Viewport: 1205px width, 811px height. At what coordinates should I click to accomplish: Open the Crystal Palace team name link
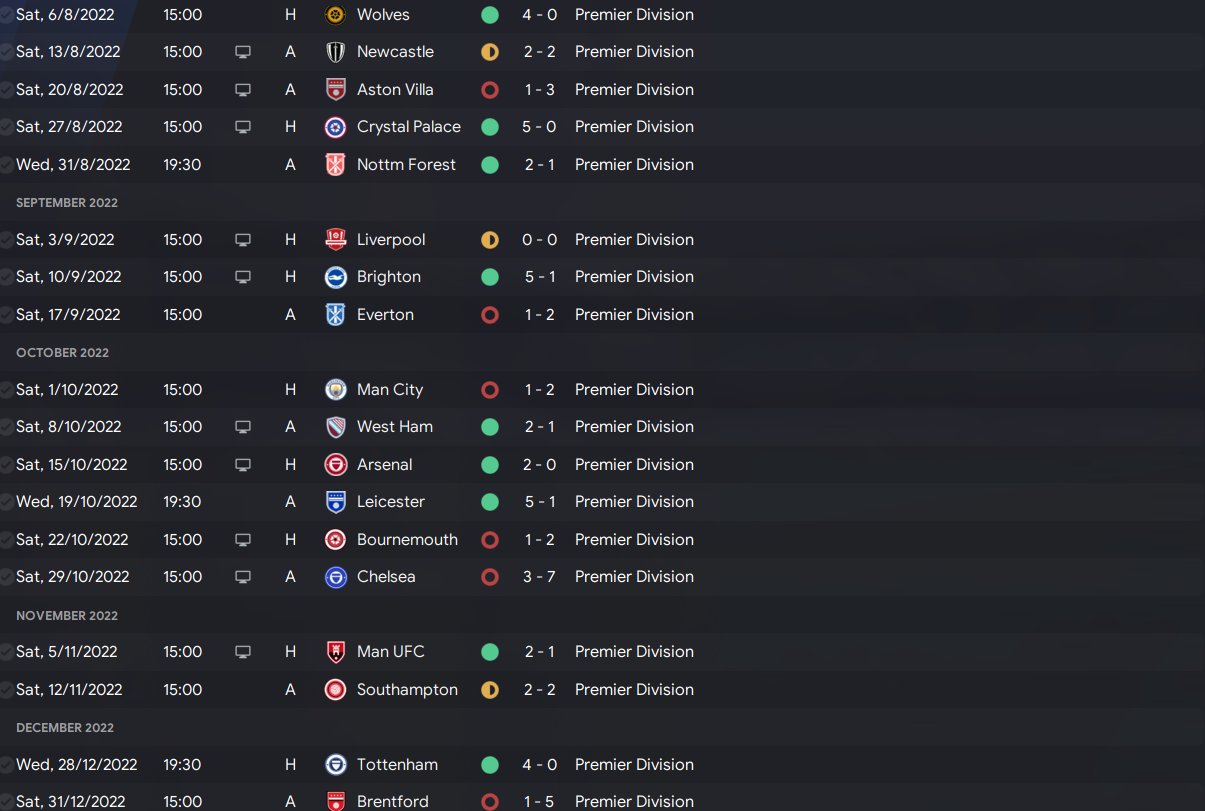pyautogui.click(x=408, y=127)
